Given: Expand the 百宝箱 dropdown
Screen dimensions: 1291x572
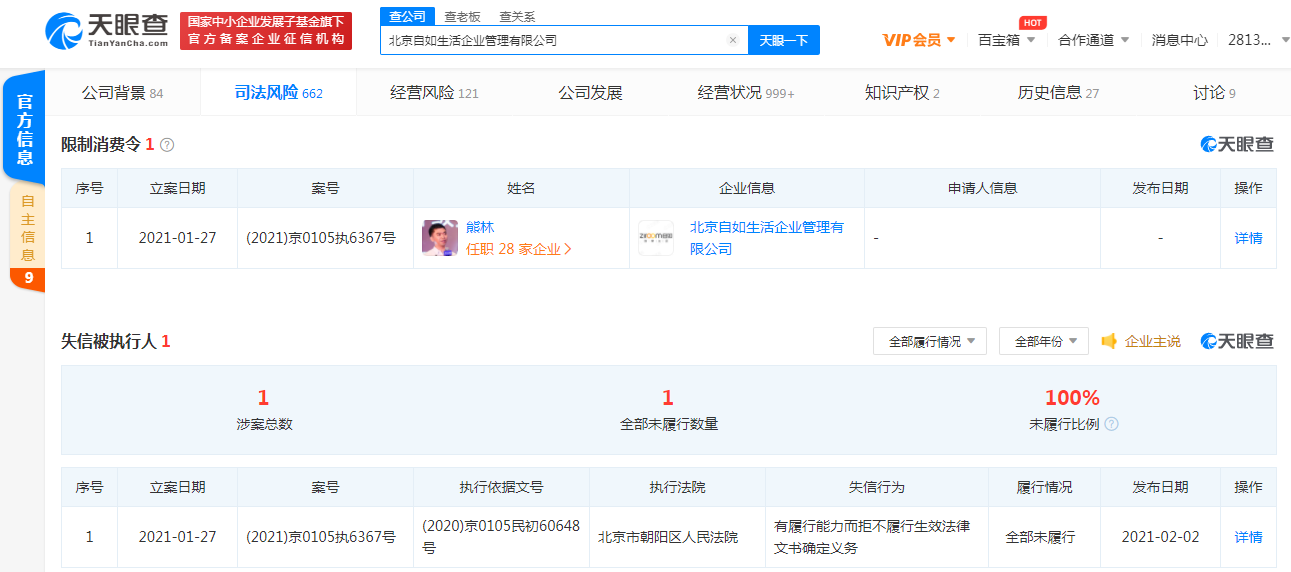Looking at the screenshot, I should (1006, 40).
